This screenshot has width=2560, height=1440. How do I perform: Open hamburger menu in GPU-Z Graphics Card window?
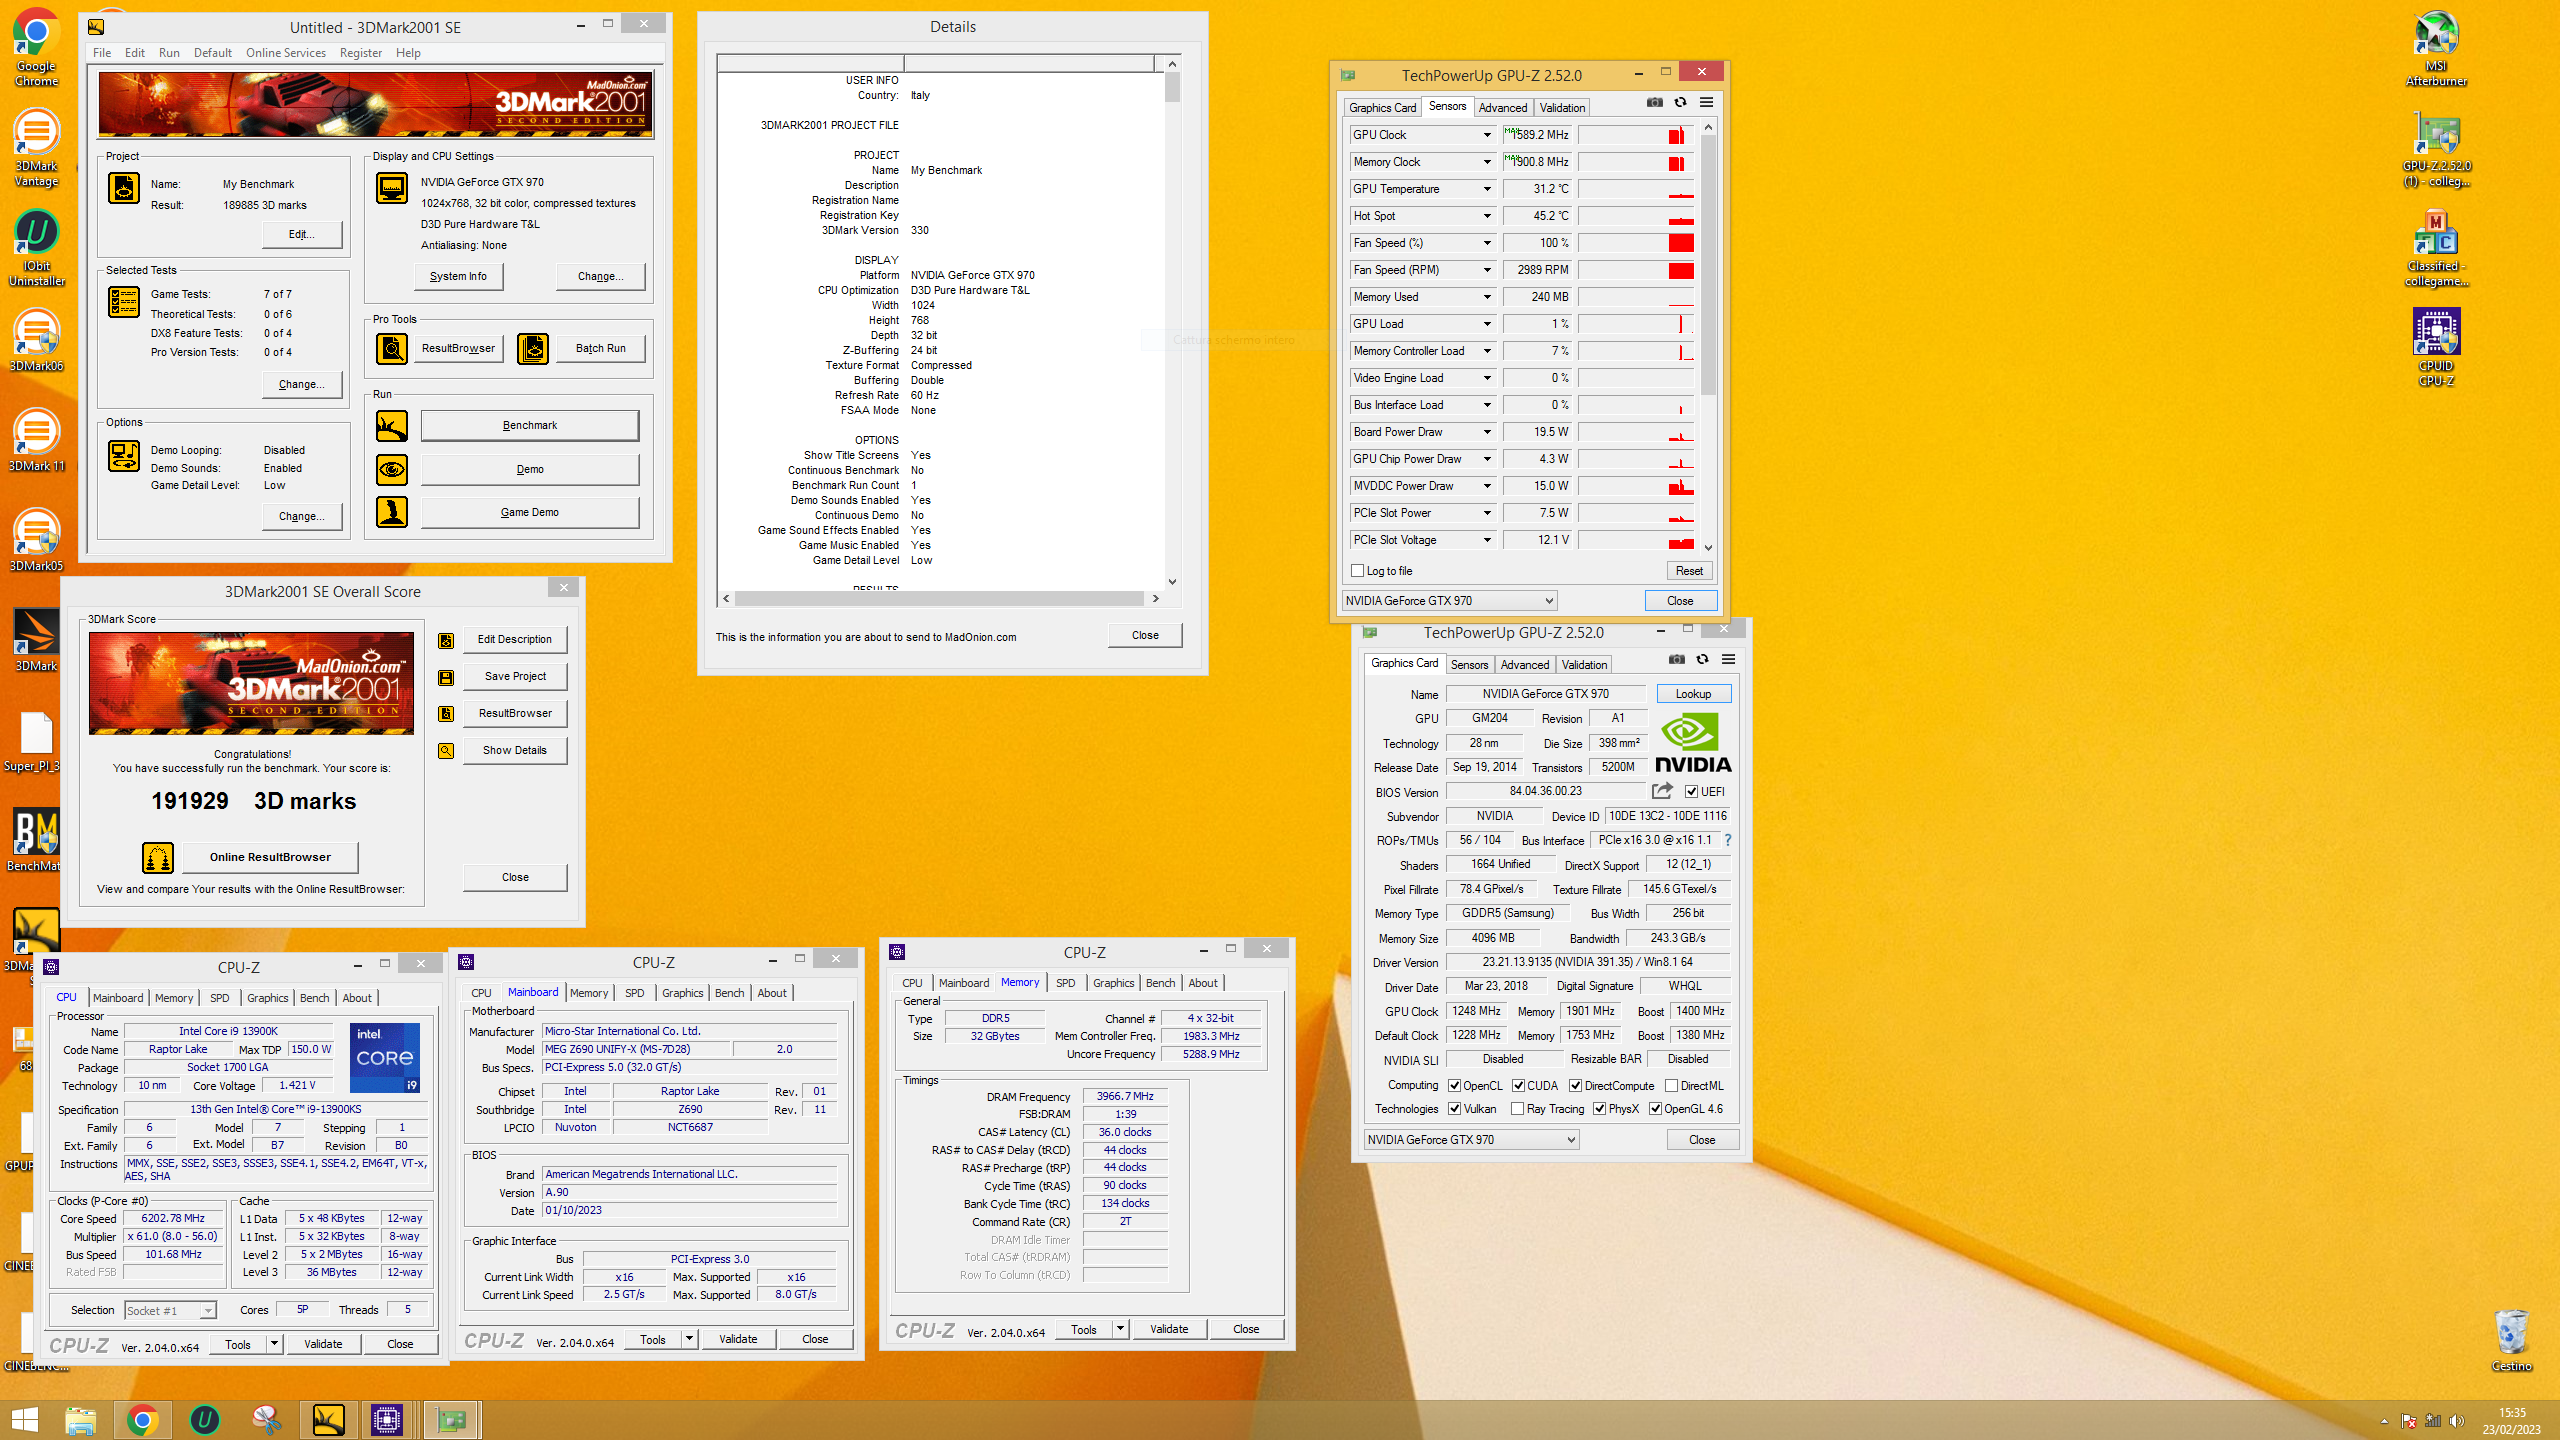click(1728, 659)
